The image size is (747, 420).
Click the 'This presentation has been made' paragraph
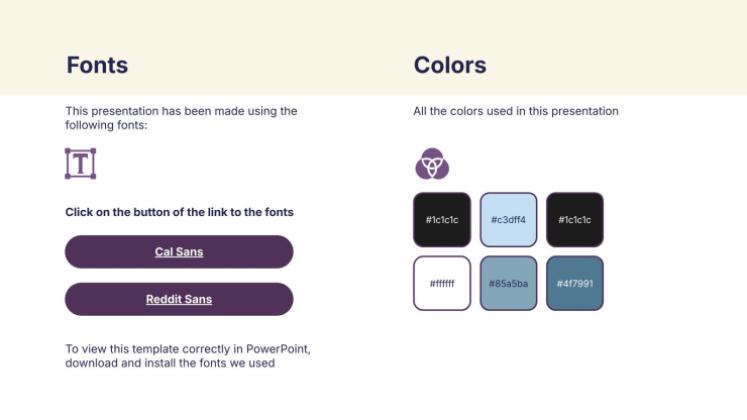(181, 111)
